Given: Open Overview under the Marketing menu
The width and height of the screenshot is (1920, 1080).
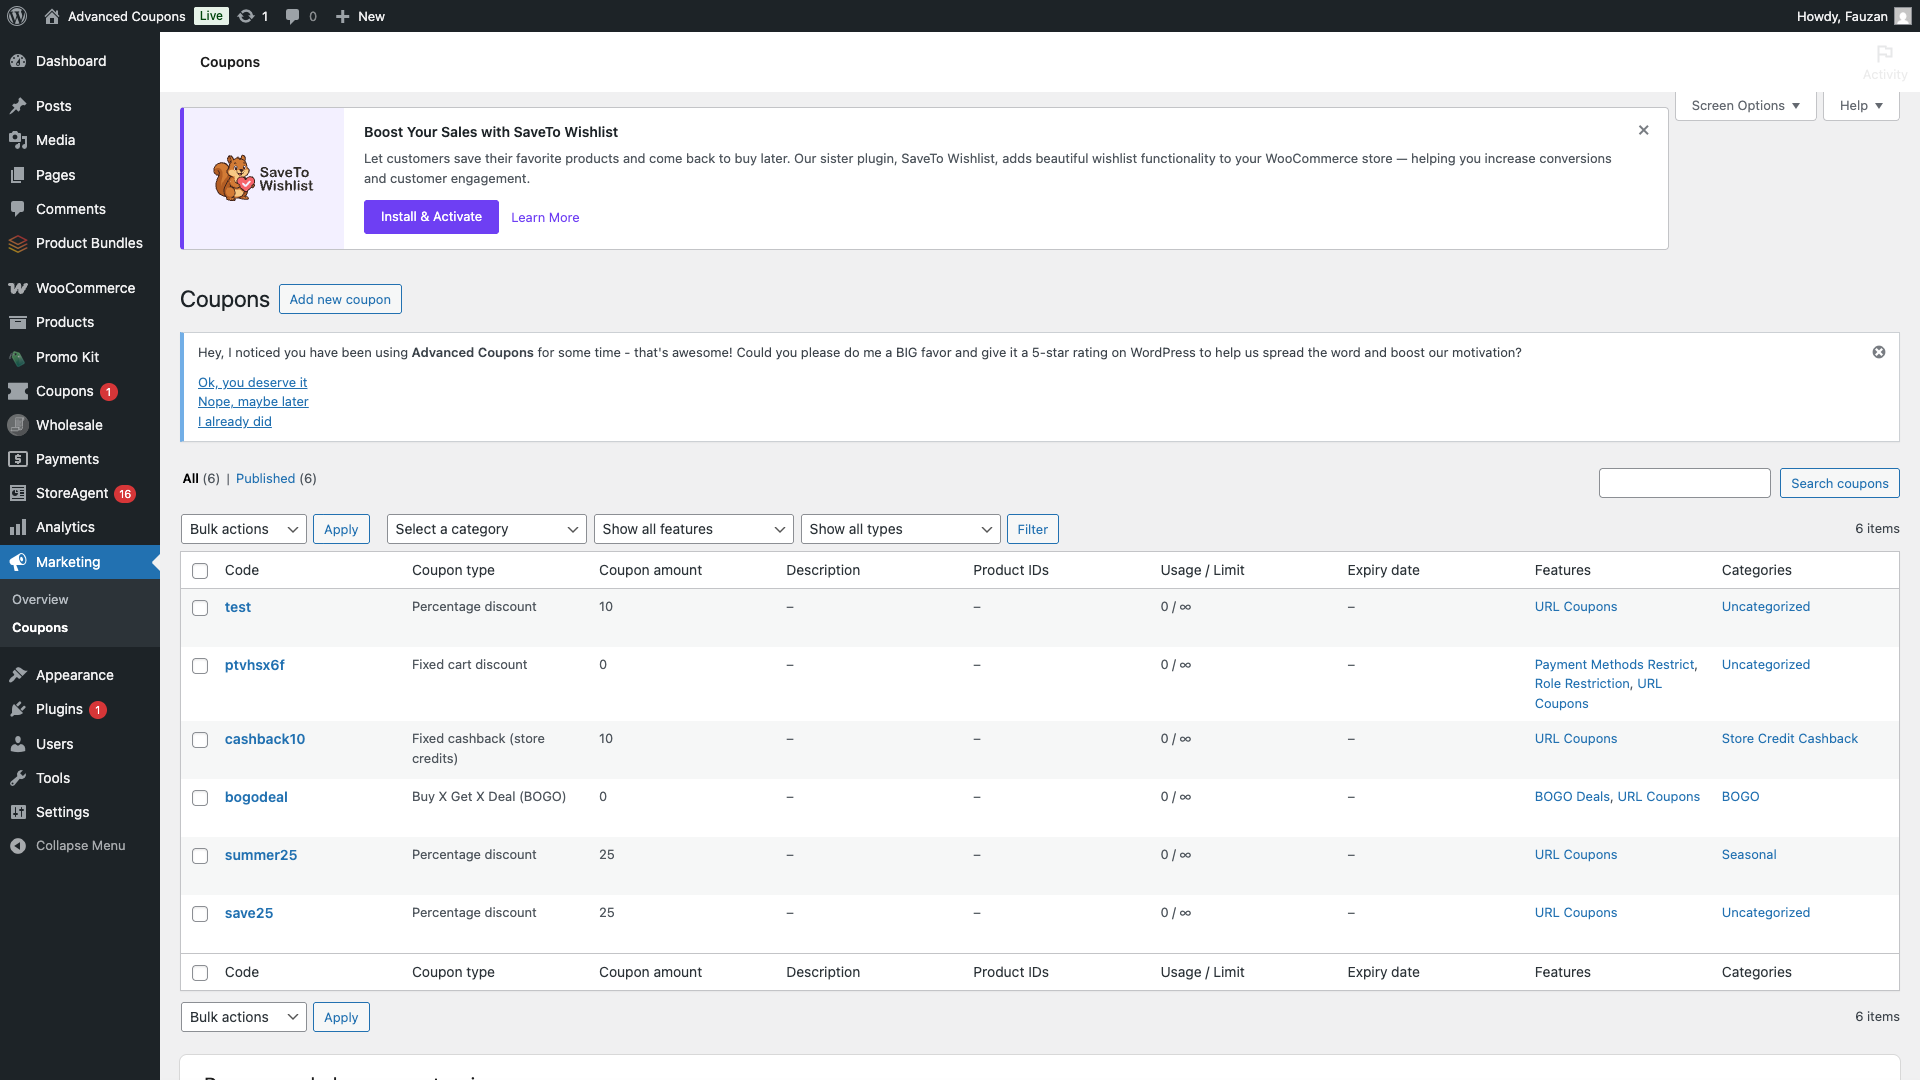Looking at the screenshot, I should [40, 599].
